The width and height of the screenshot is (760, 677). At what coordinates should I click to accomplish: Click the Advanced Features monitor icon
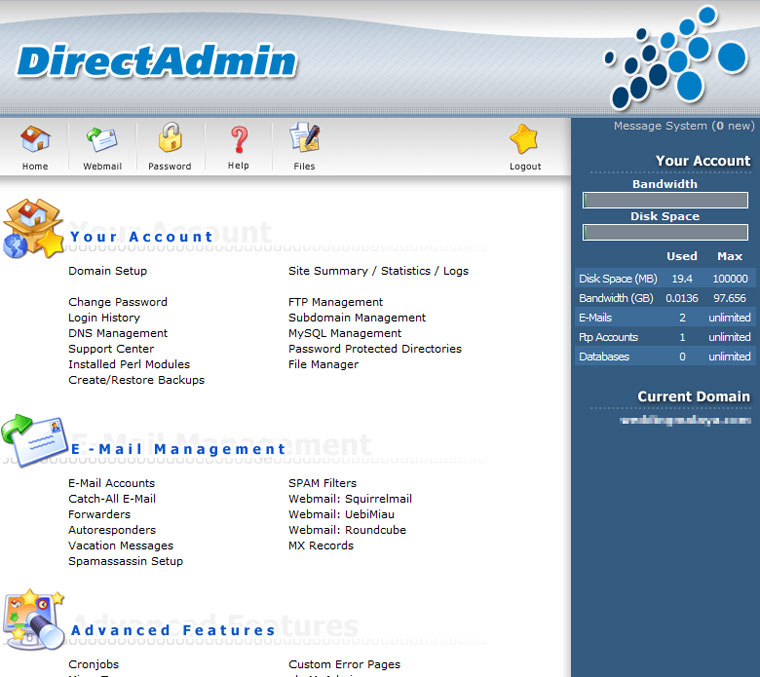33,620
